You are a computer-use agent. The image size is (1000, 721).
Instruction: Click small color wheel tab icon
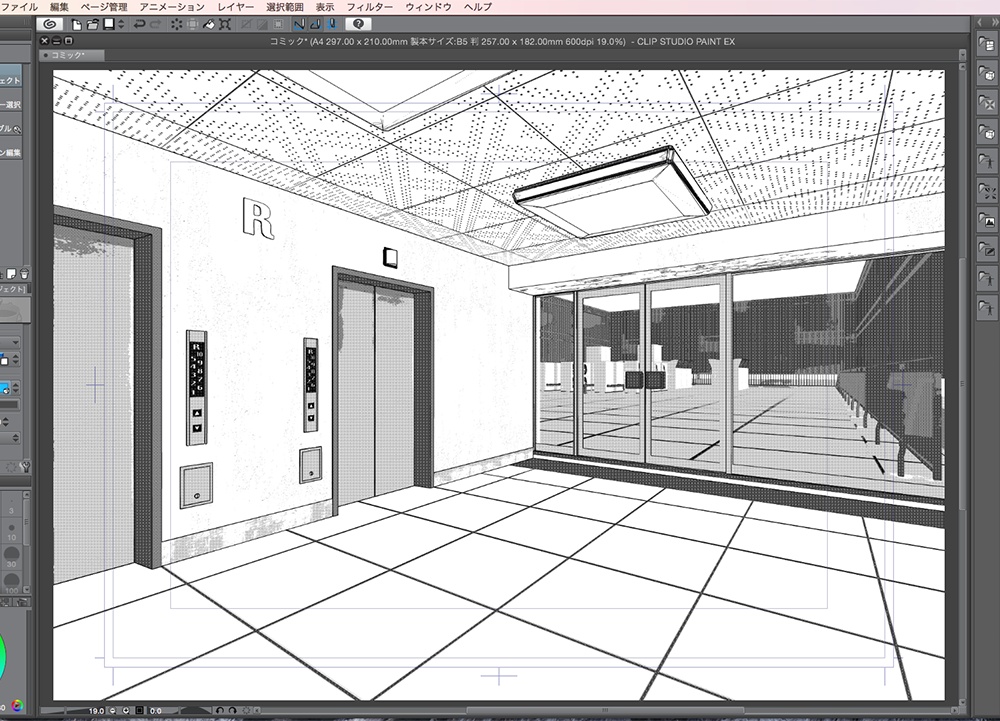coord(17,706)
